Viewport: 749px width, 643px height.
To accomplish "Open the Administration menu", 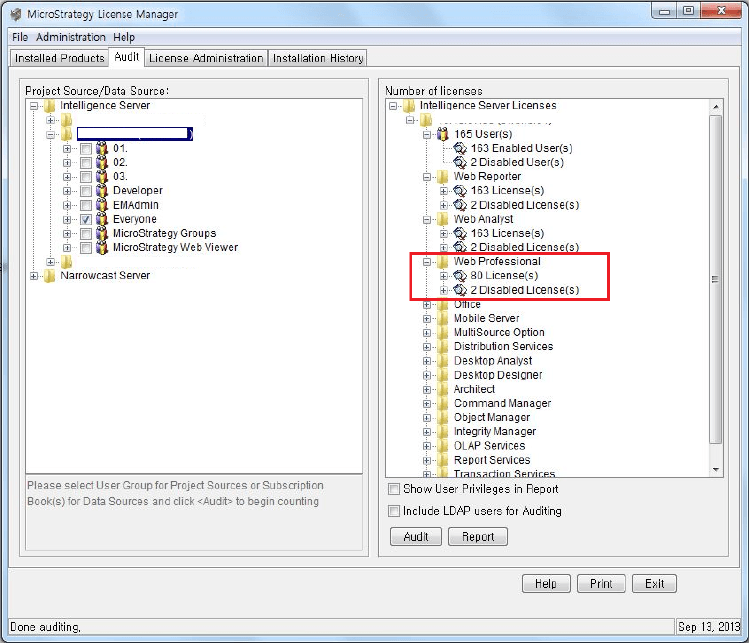I will point(71,37).
